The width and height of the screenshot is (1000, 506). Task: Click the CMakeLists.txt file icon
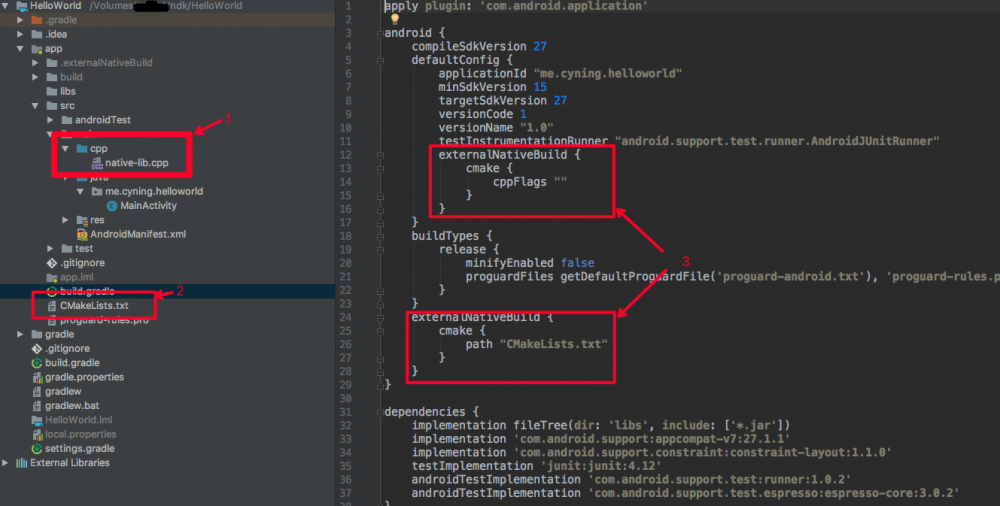pyautogui.click(x=52, y=306)
